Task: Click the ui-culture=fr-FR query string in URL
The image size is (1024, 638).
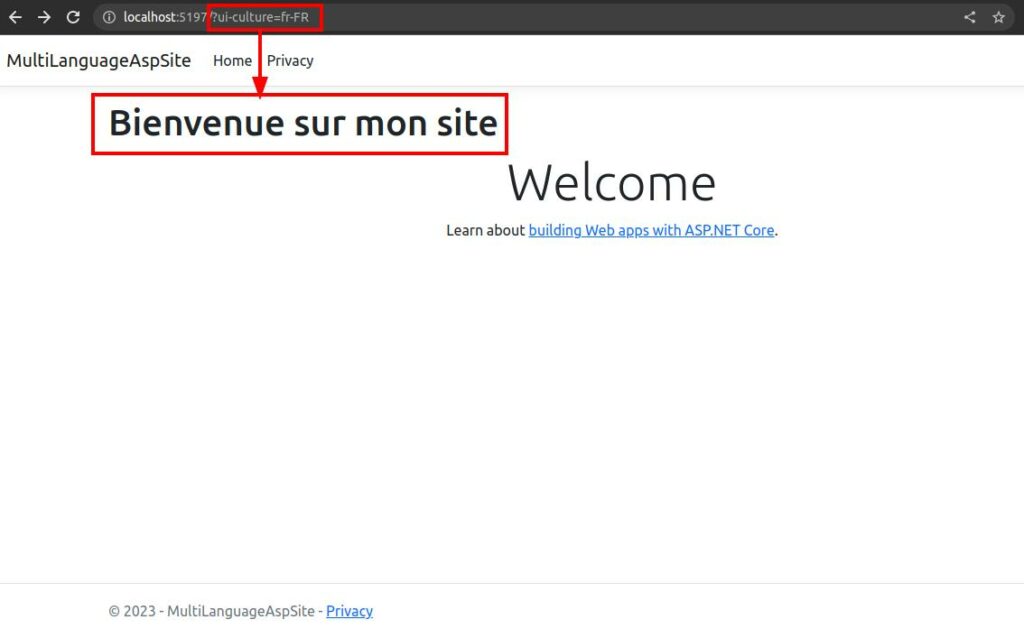Action: pyautogui.click(x=262, y=17)
